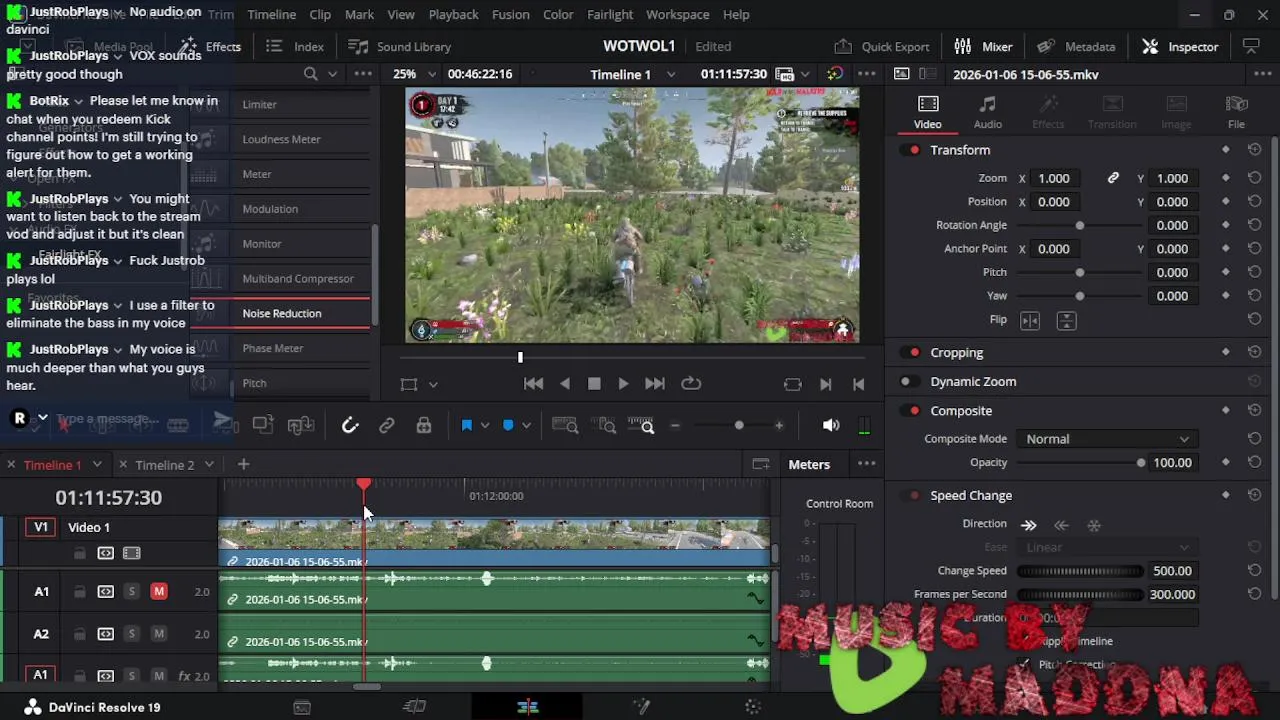Toggle the Cropping section switch
The image size is (1280, 720).
(911, 353)
